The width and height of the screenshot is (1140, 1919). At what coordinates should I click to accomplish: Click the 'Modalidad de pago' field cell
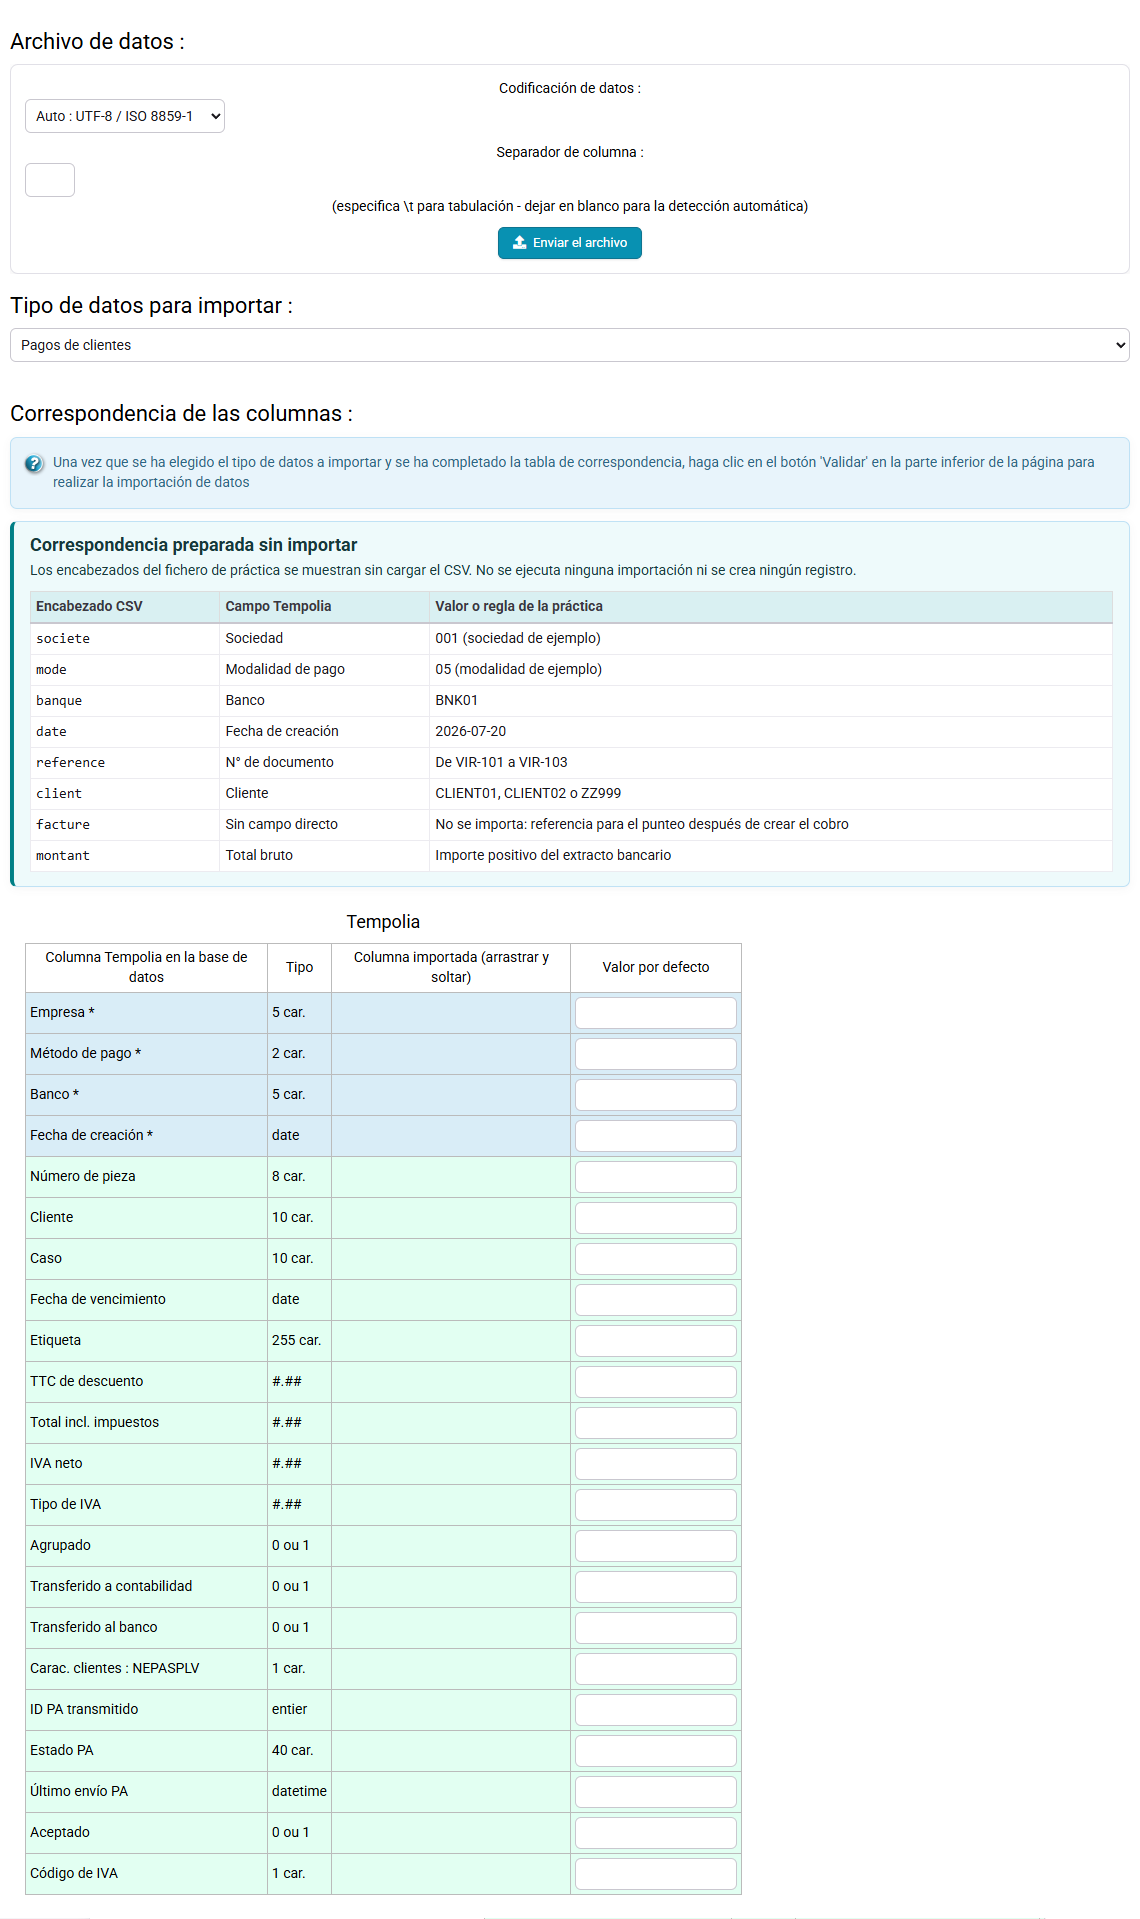point(324,669)
